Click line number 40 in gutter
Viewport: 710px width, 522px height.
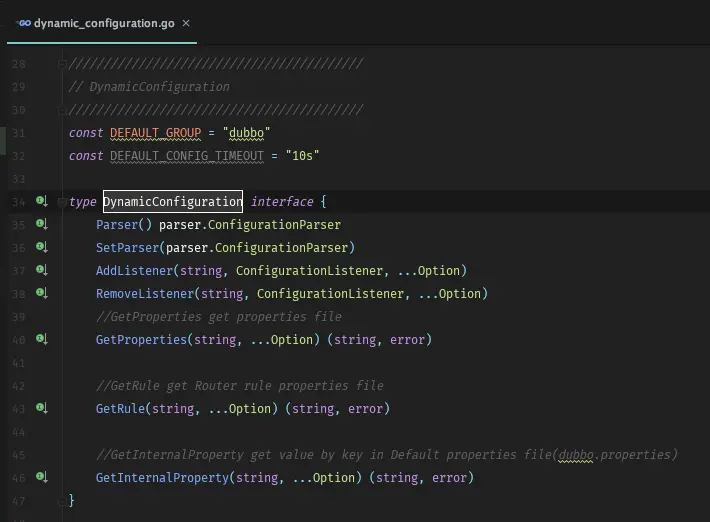[19, 340]
